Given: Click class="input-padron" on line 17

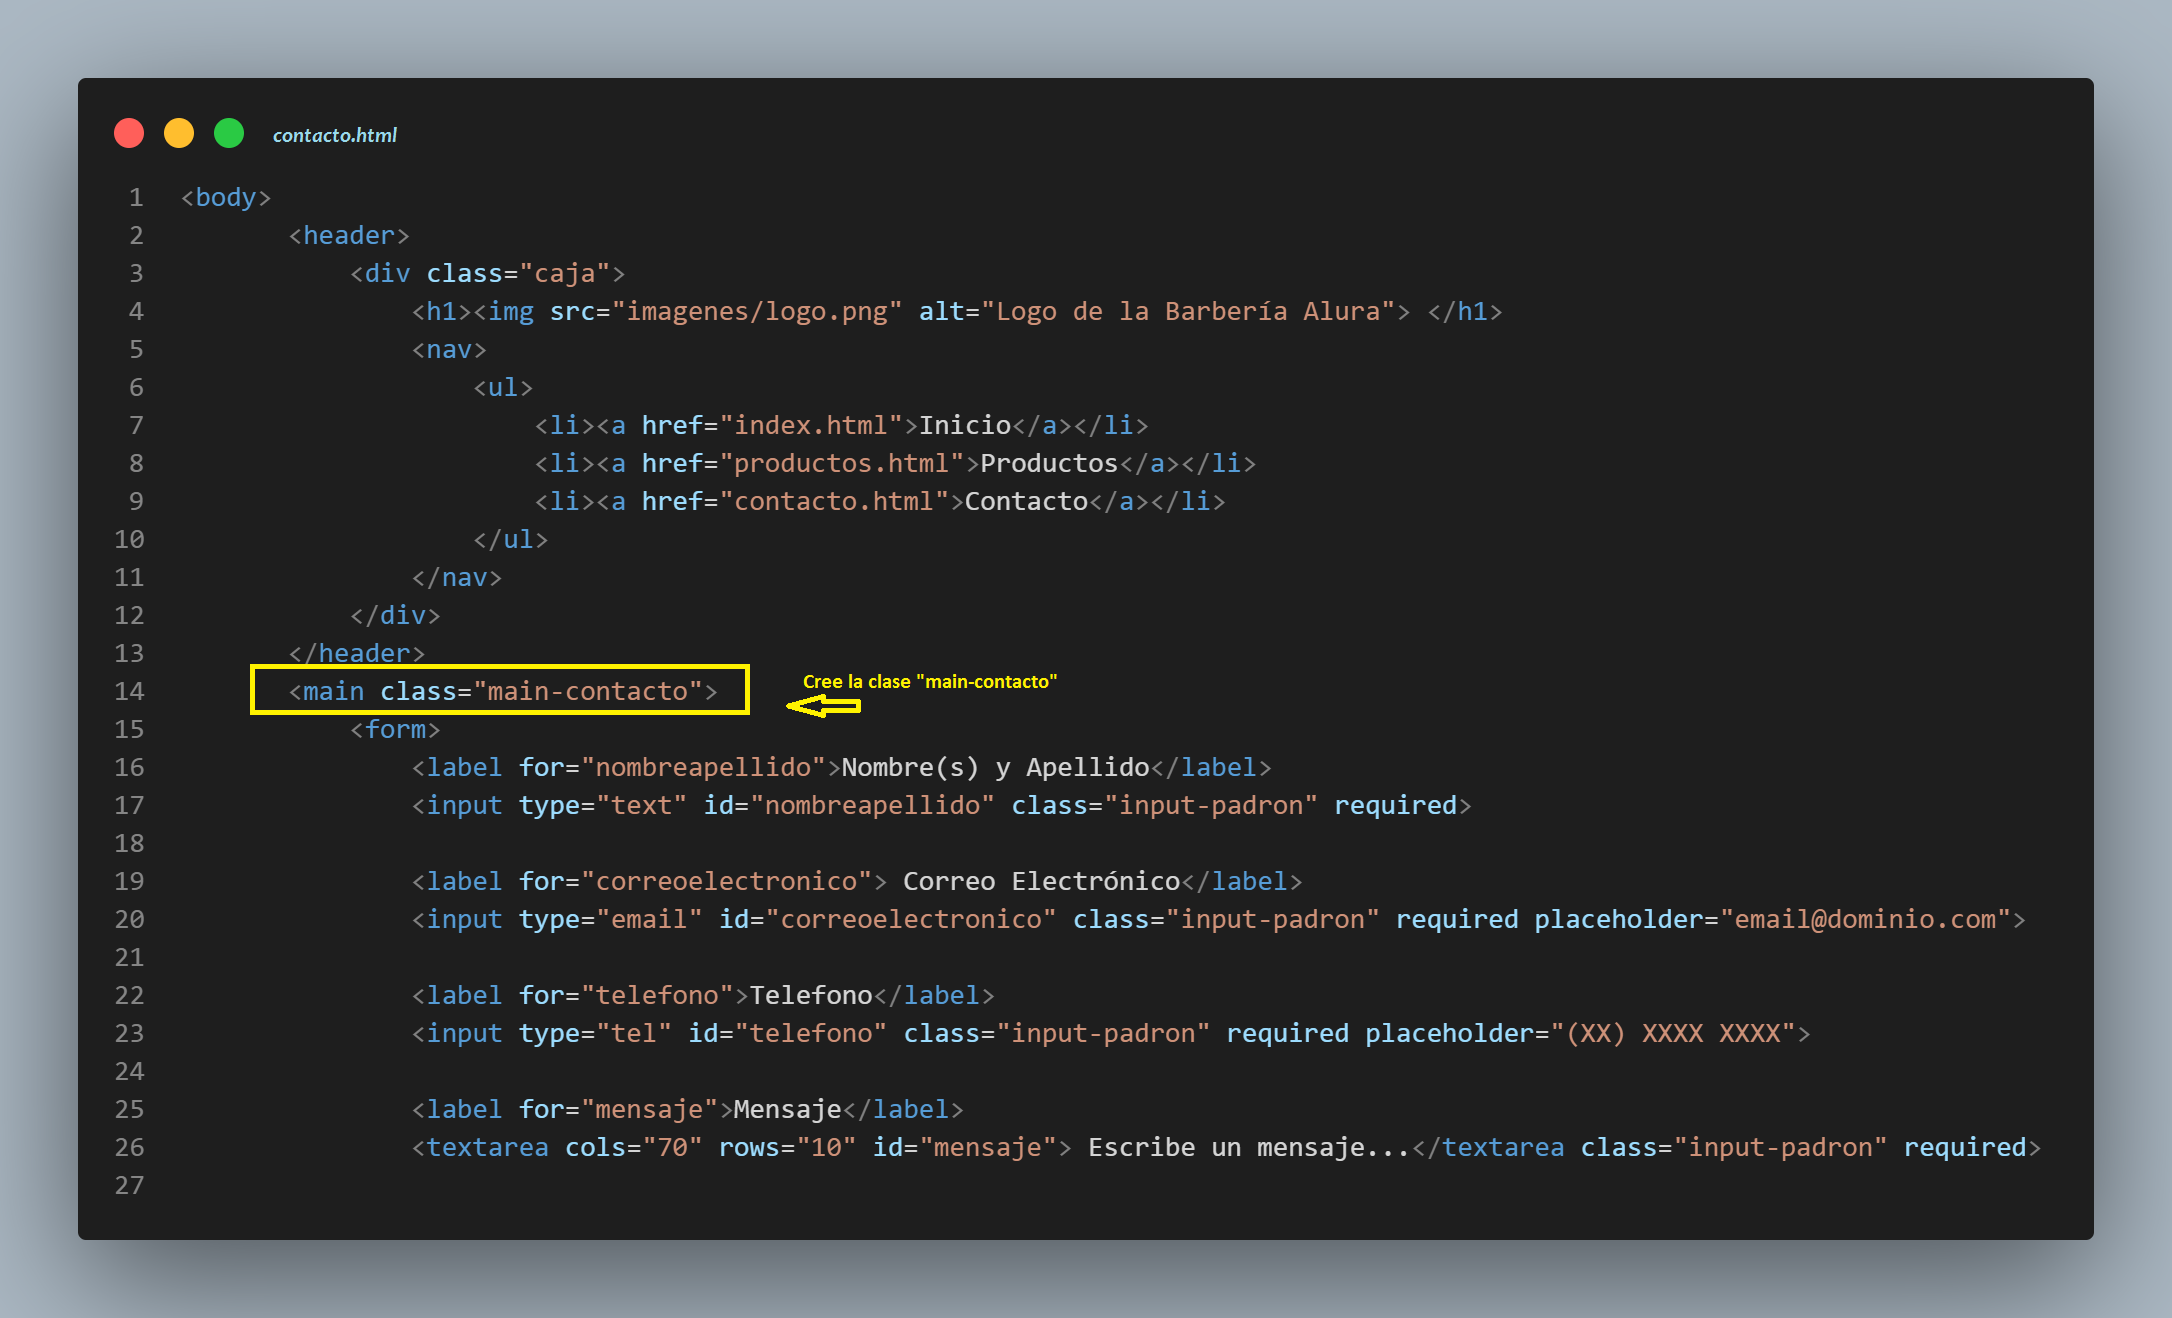Looking at the screenshot, I should (1165, 805).
